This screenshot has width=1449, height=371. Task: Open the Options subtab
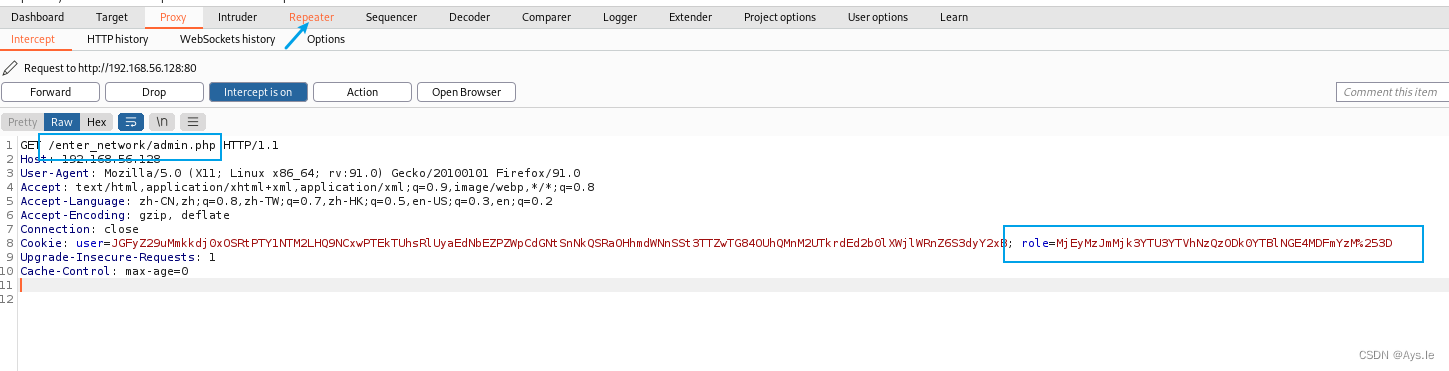pyautogui.click(x=326, y=39)
